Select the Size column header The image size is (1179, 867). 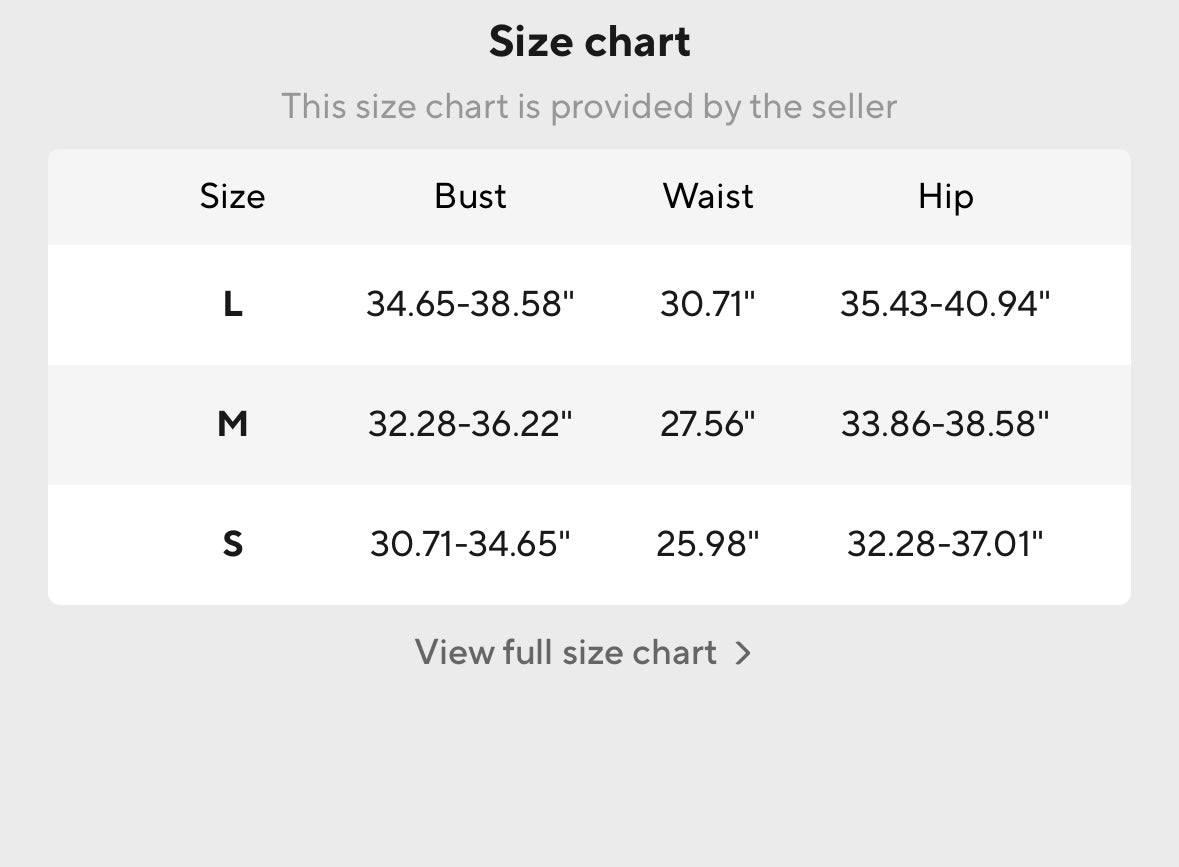[x=232, y=196]
